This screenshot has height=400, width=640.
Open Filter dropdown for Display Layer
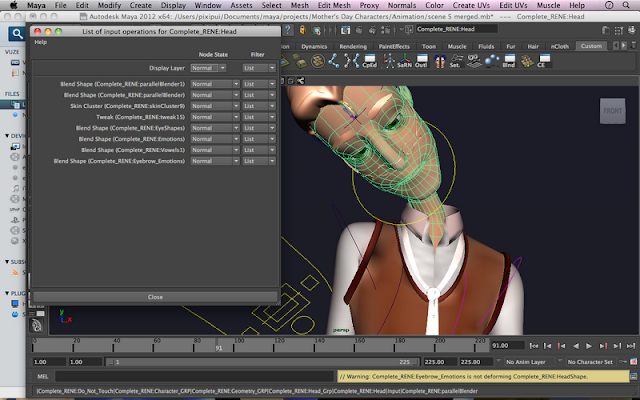259,68
